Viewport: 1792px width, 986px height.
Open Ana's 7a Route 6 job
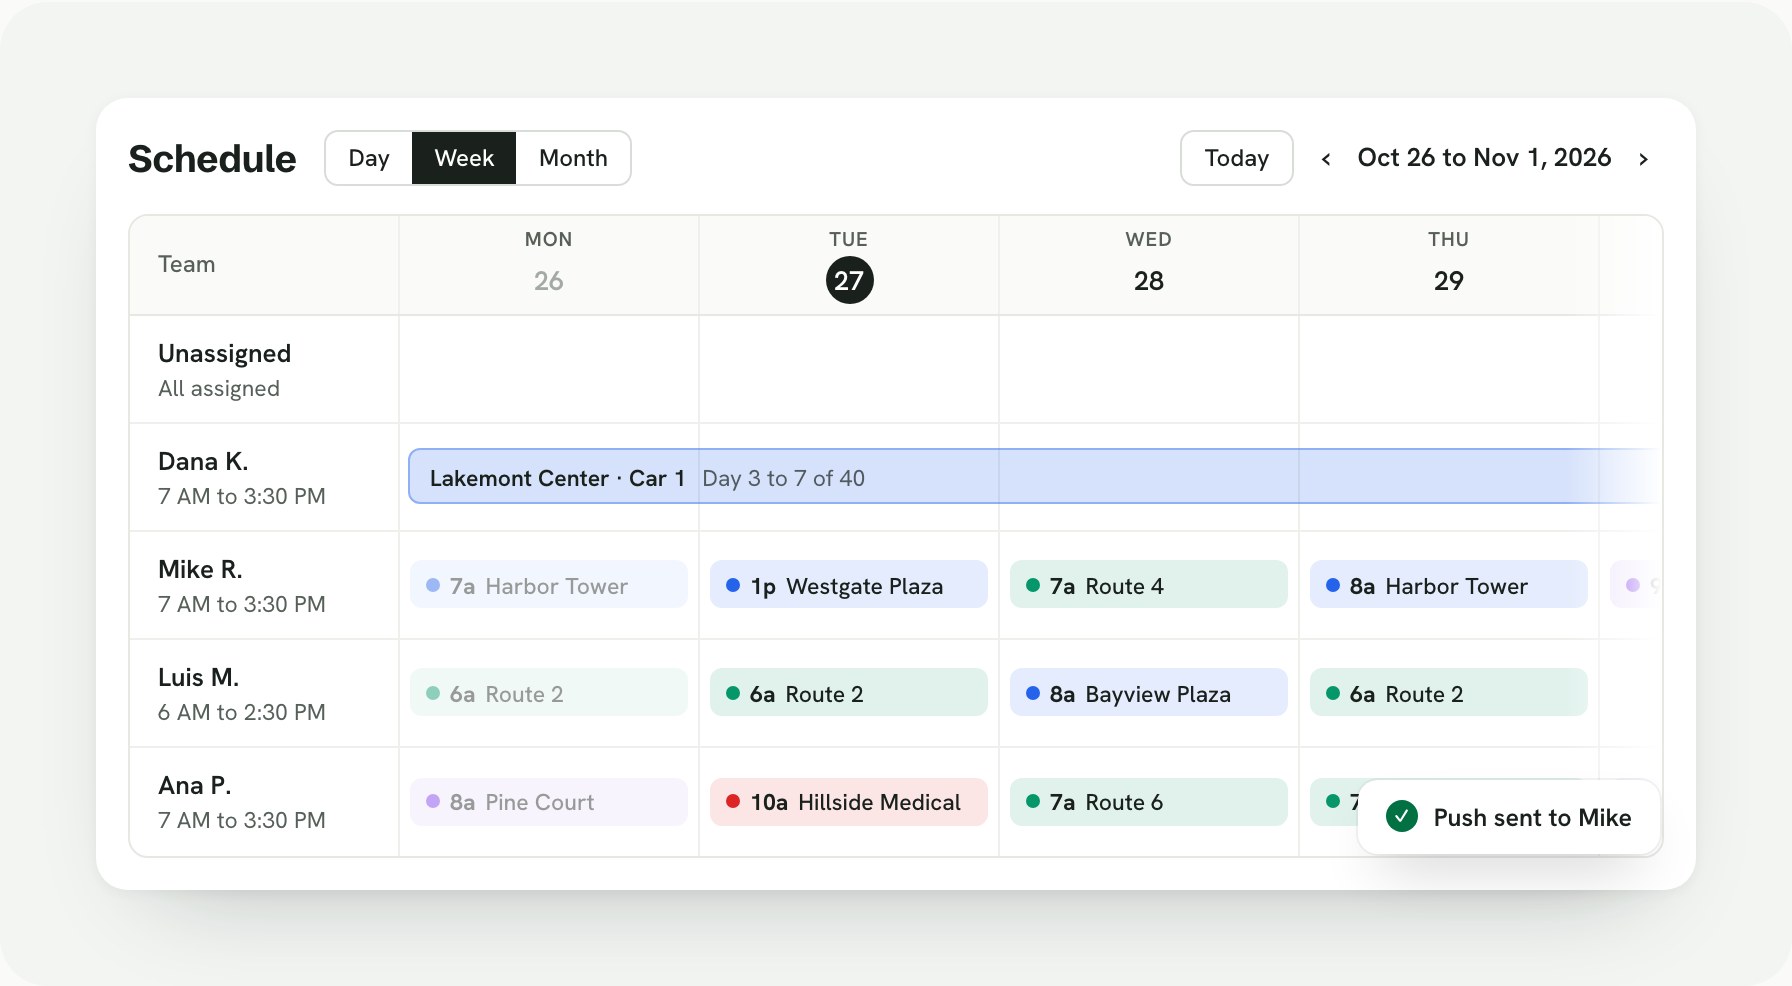tap(1149, 801)
